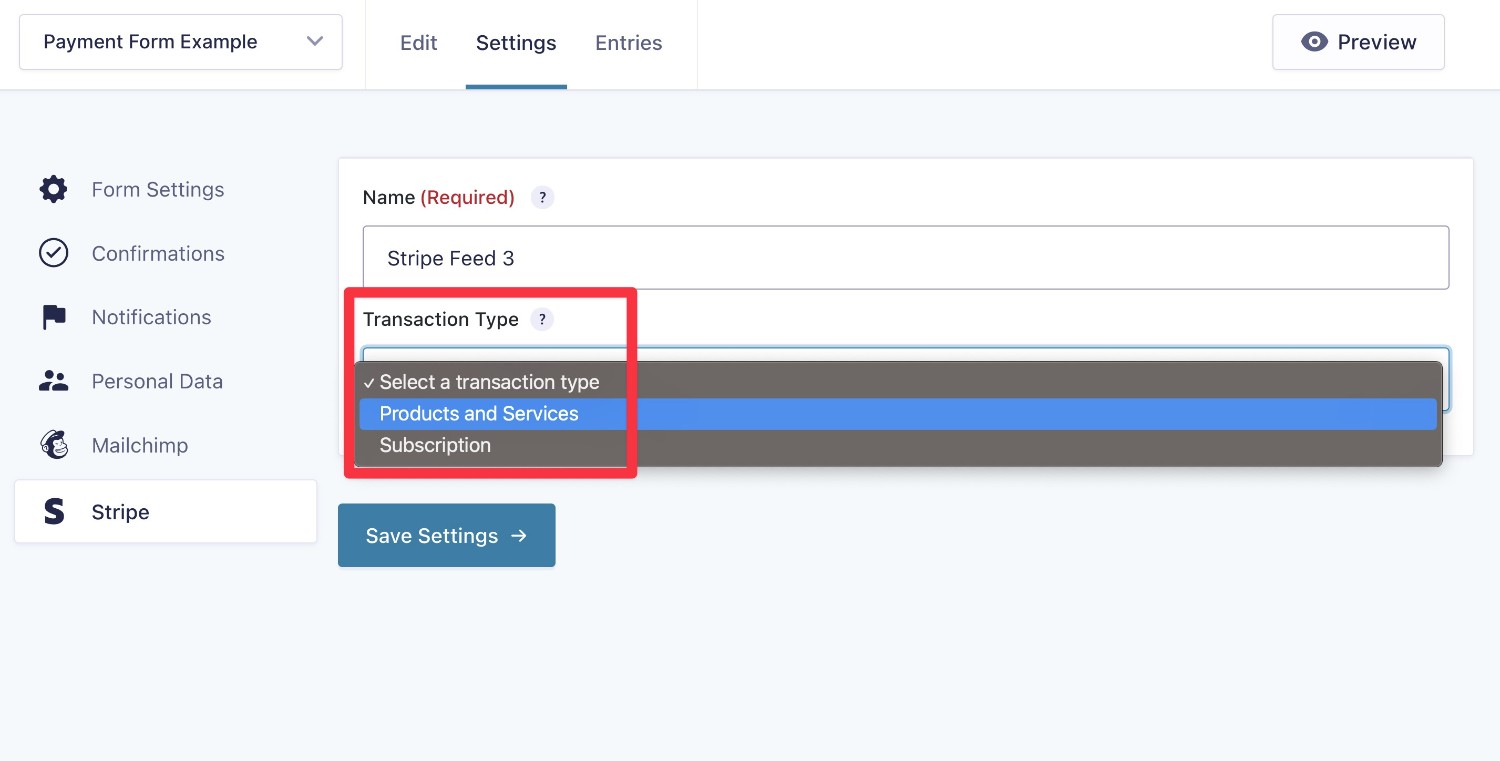Screen dimensions: 1500x761
Task: Click the Save Settings button
Action: tap(446, 535)
